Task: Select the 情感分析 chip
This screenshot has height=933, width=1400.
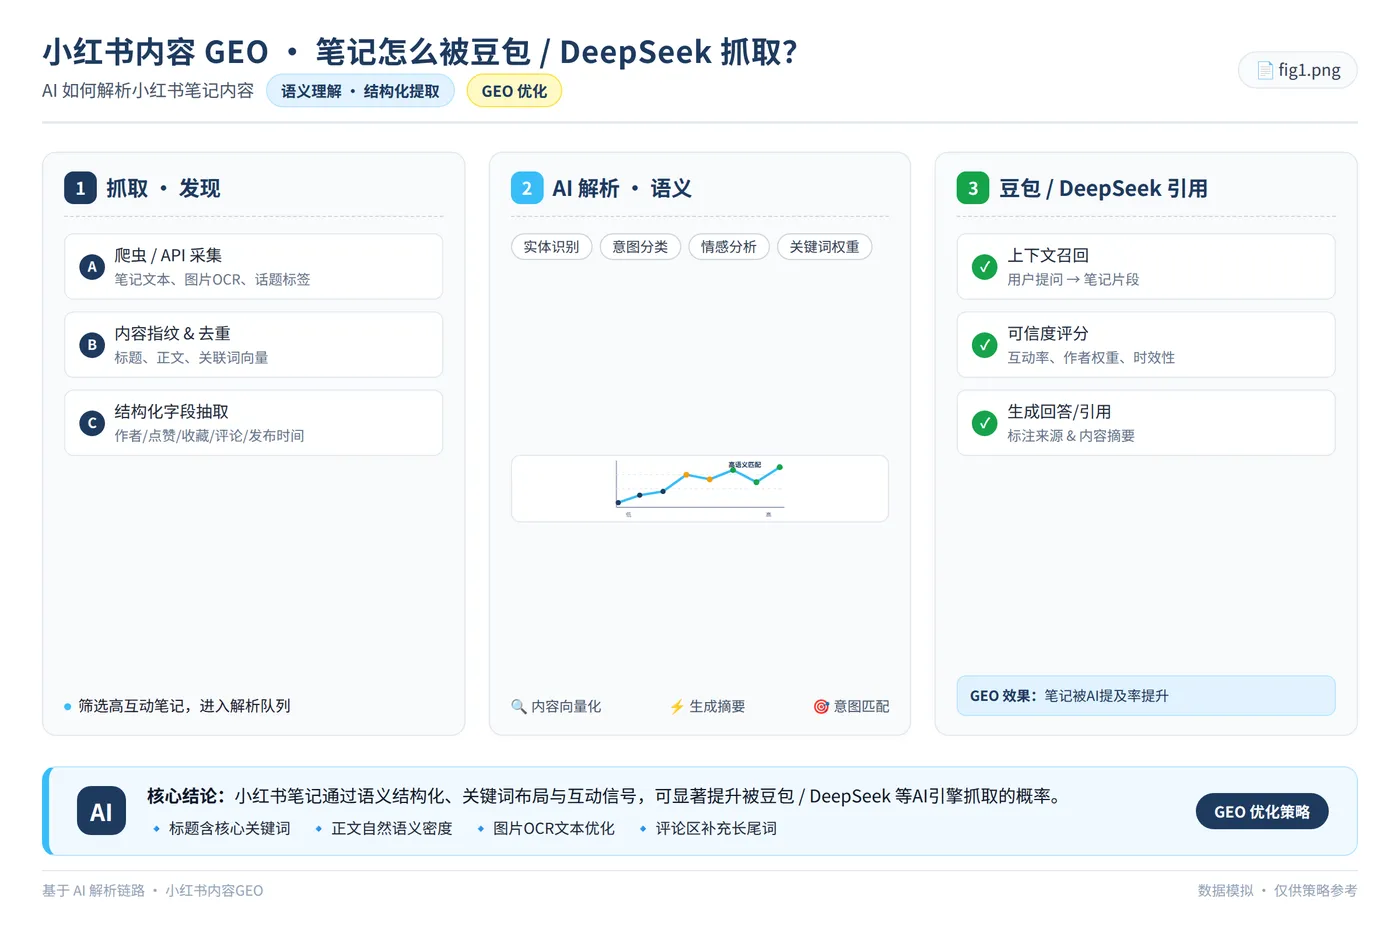Action: 729,247
